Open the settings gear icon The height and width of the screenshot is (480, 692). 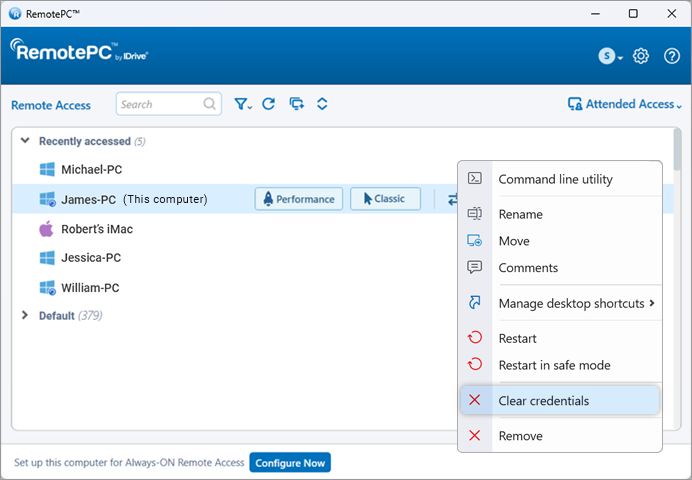642,56
